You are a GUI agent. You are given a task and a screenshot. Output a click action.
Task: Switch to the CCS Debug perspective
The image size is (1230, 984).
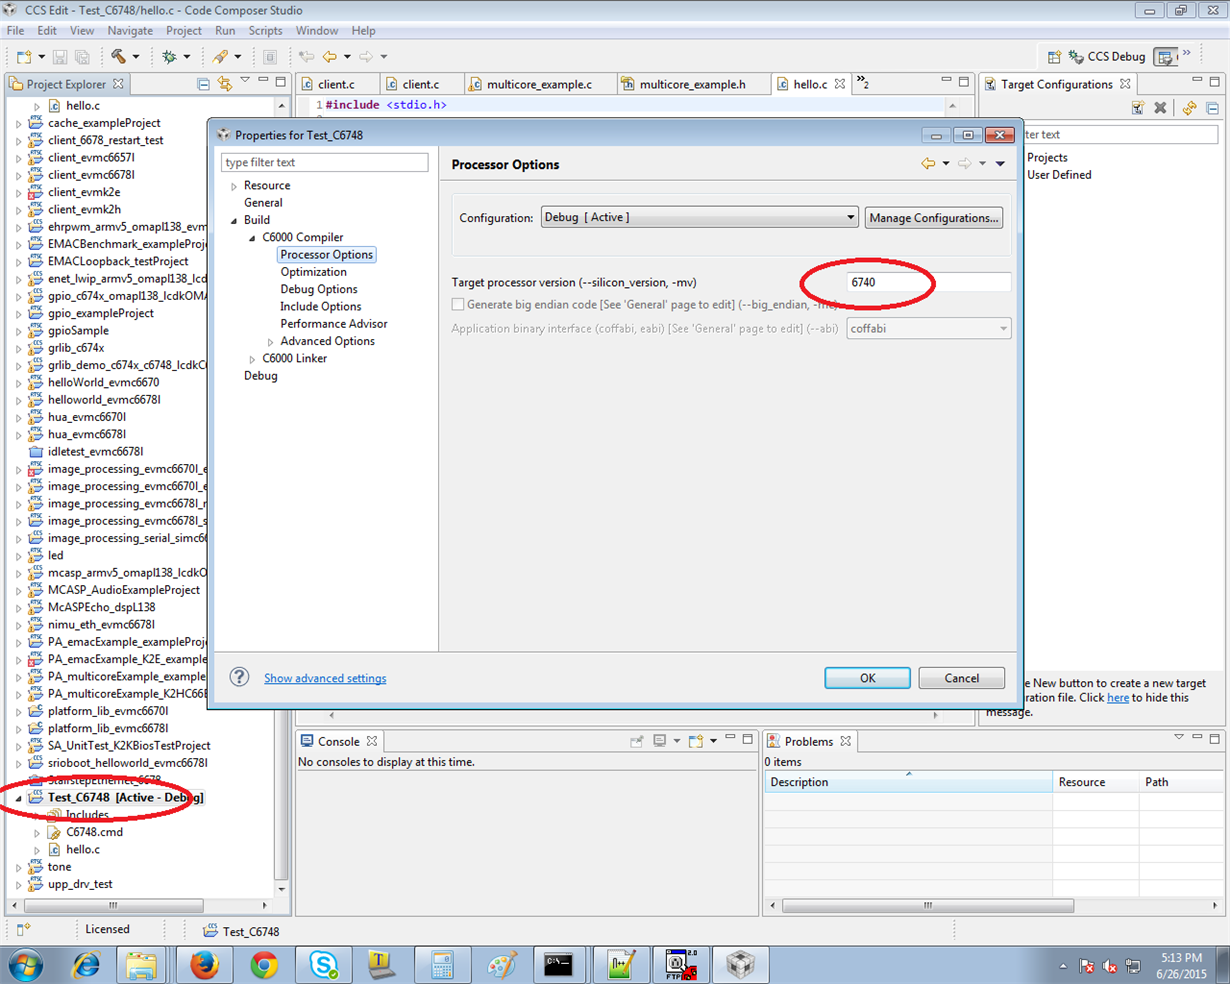tap(1107, 57)
